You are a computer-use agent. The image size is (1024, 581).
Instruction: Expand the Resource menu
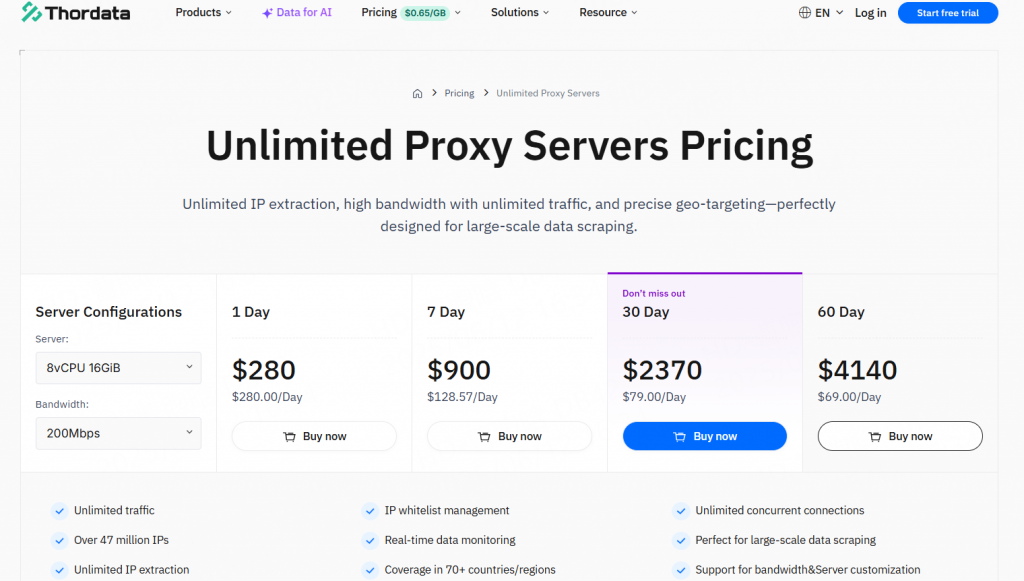tap(608, 12)
